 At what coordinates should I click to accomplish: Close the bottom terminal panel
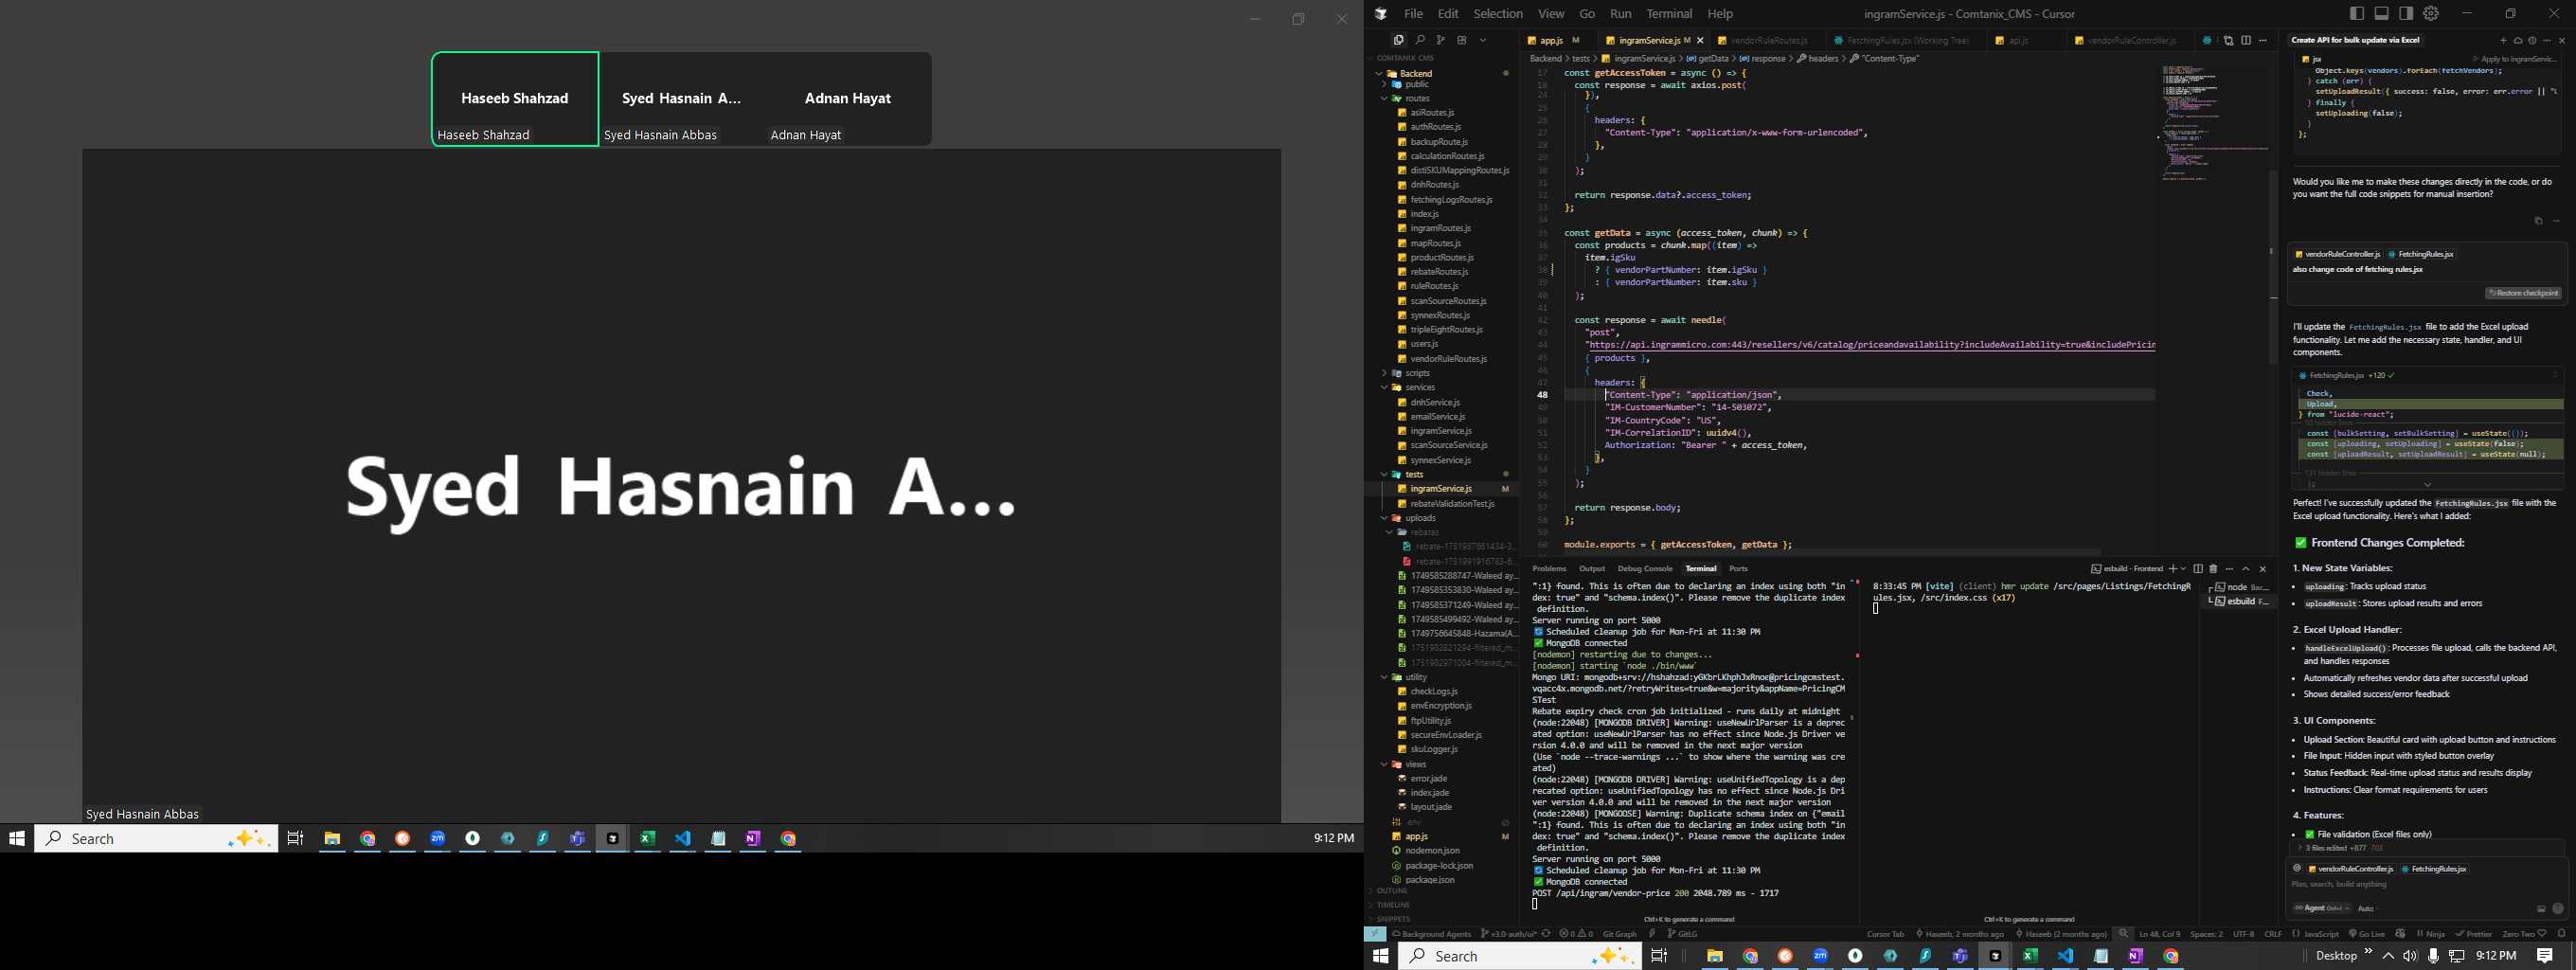2263,568
